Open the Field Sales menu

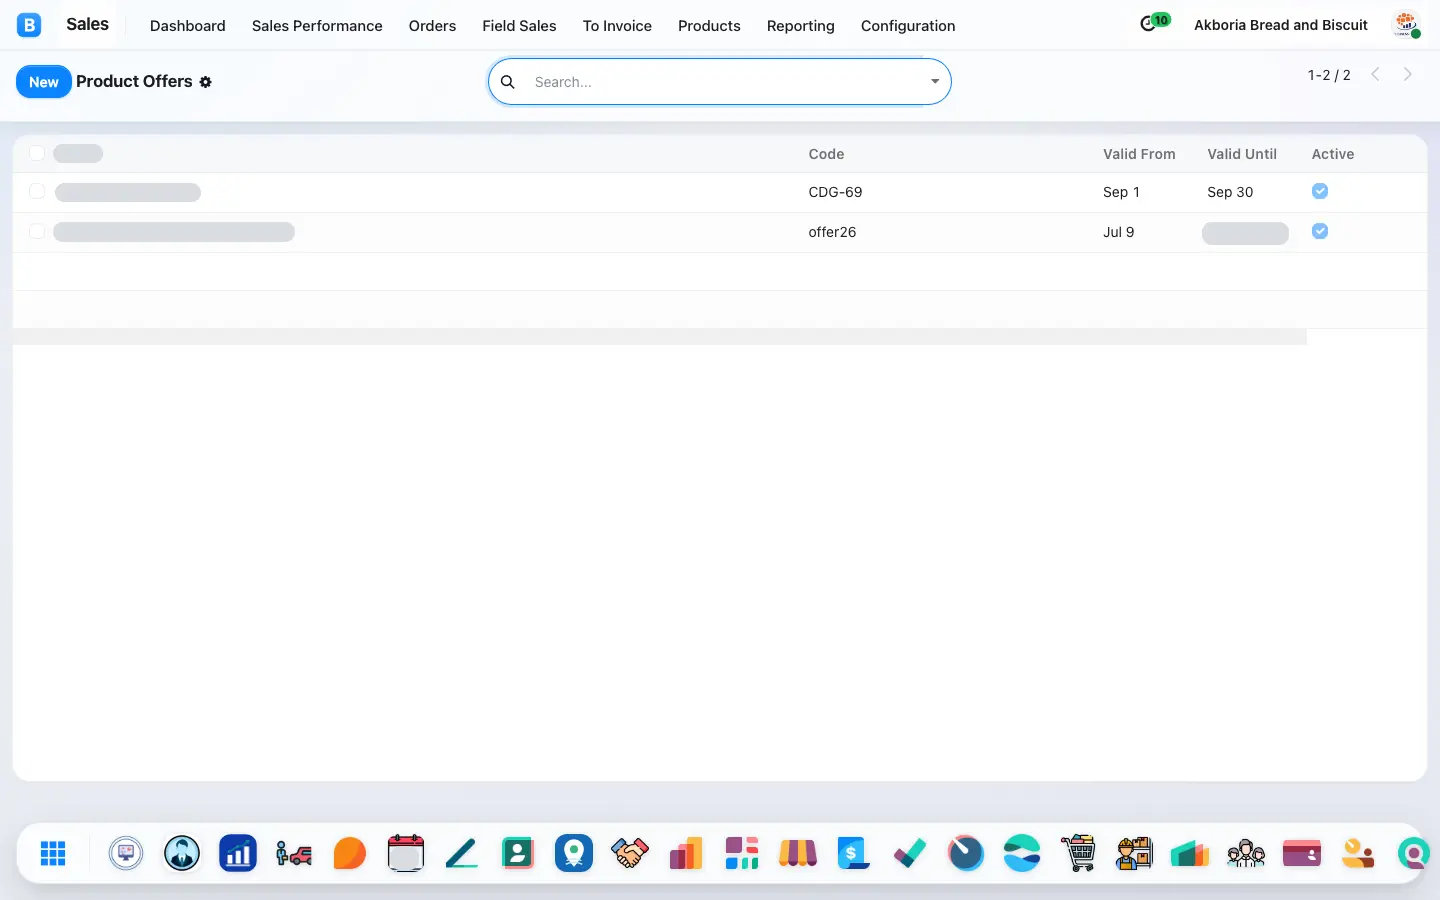coord(519,26)
